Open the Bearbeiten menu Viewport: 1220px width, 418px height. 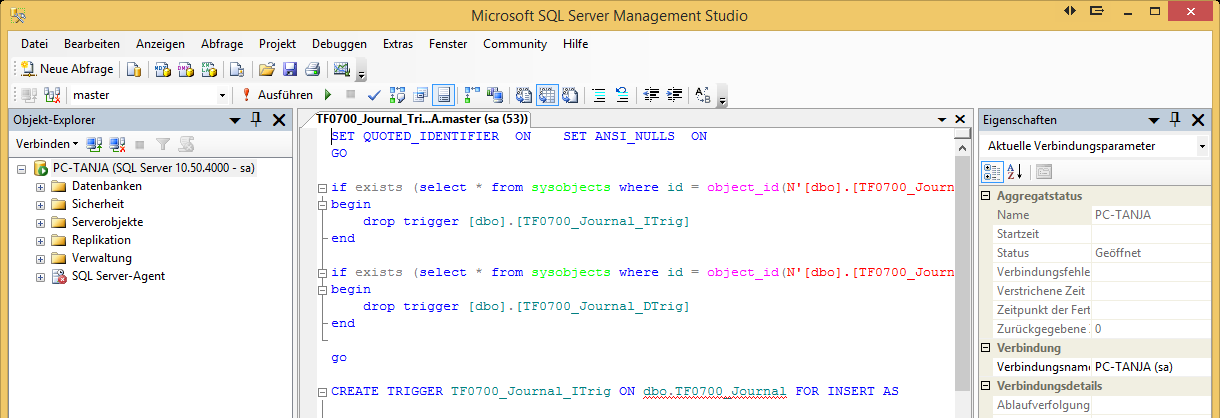coord(92,44)
